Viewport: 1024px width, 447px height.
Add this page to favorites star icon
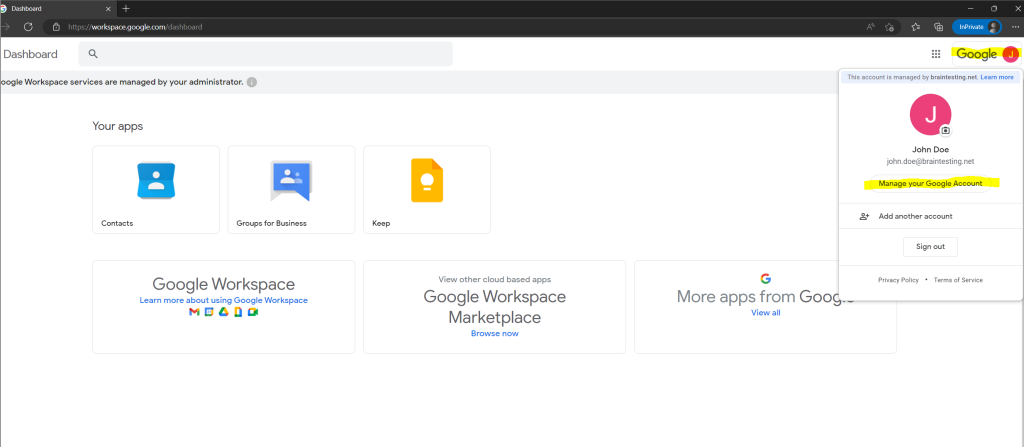point(889,27)
